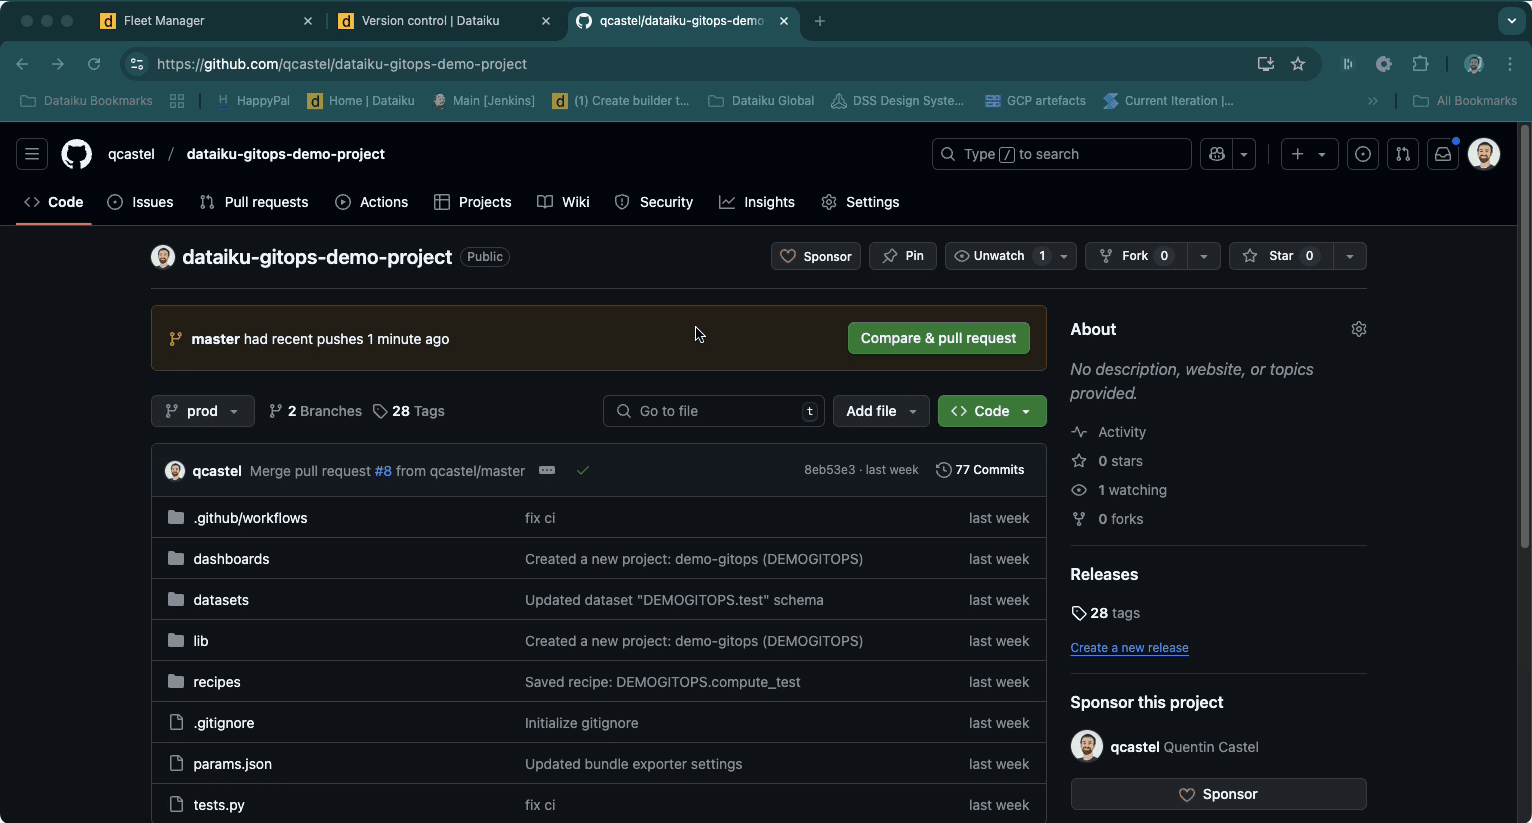Open the prod branch selector dropdown
The height and width of the screenshot is (823, 1532).
203,411
